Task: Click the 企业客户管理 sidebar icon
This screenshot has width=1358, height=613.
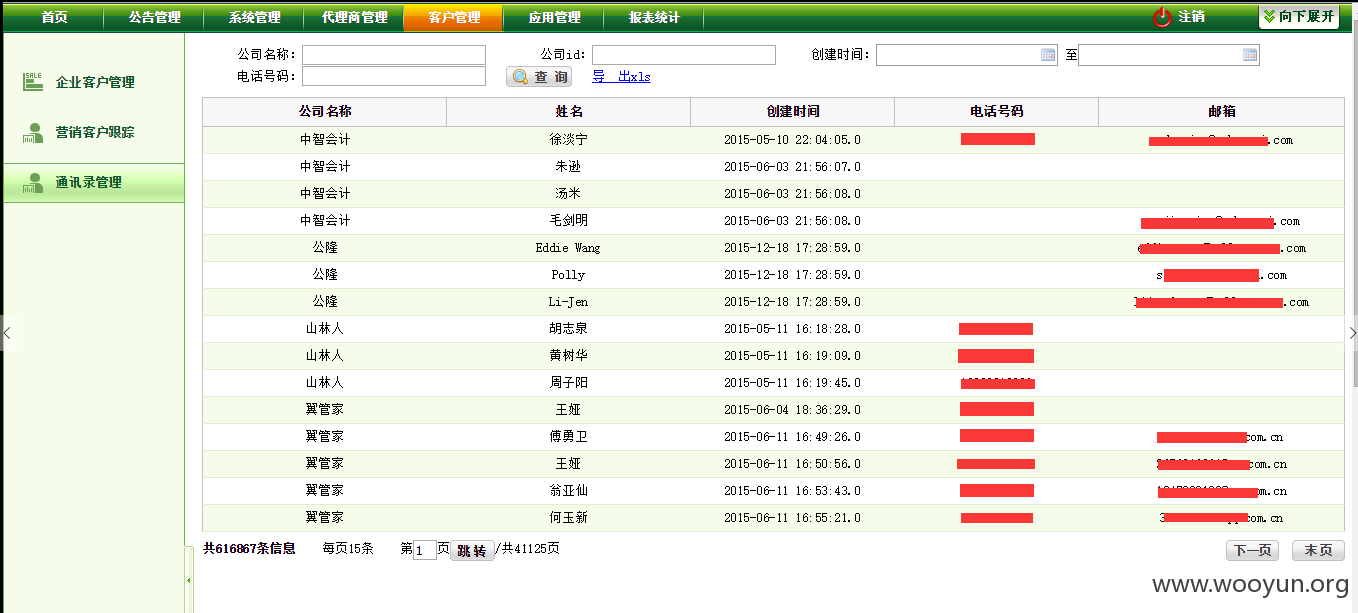Action: click(33, 82)
